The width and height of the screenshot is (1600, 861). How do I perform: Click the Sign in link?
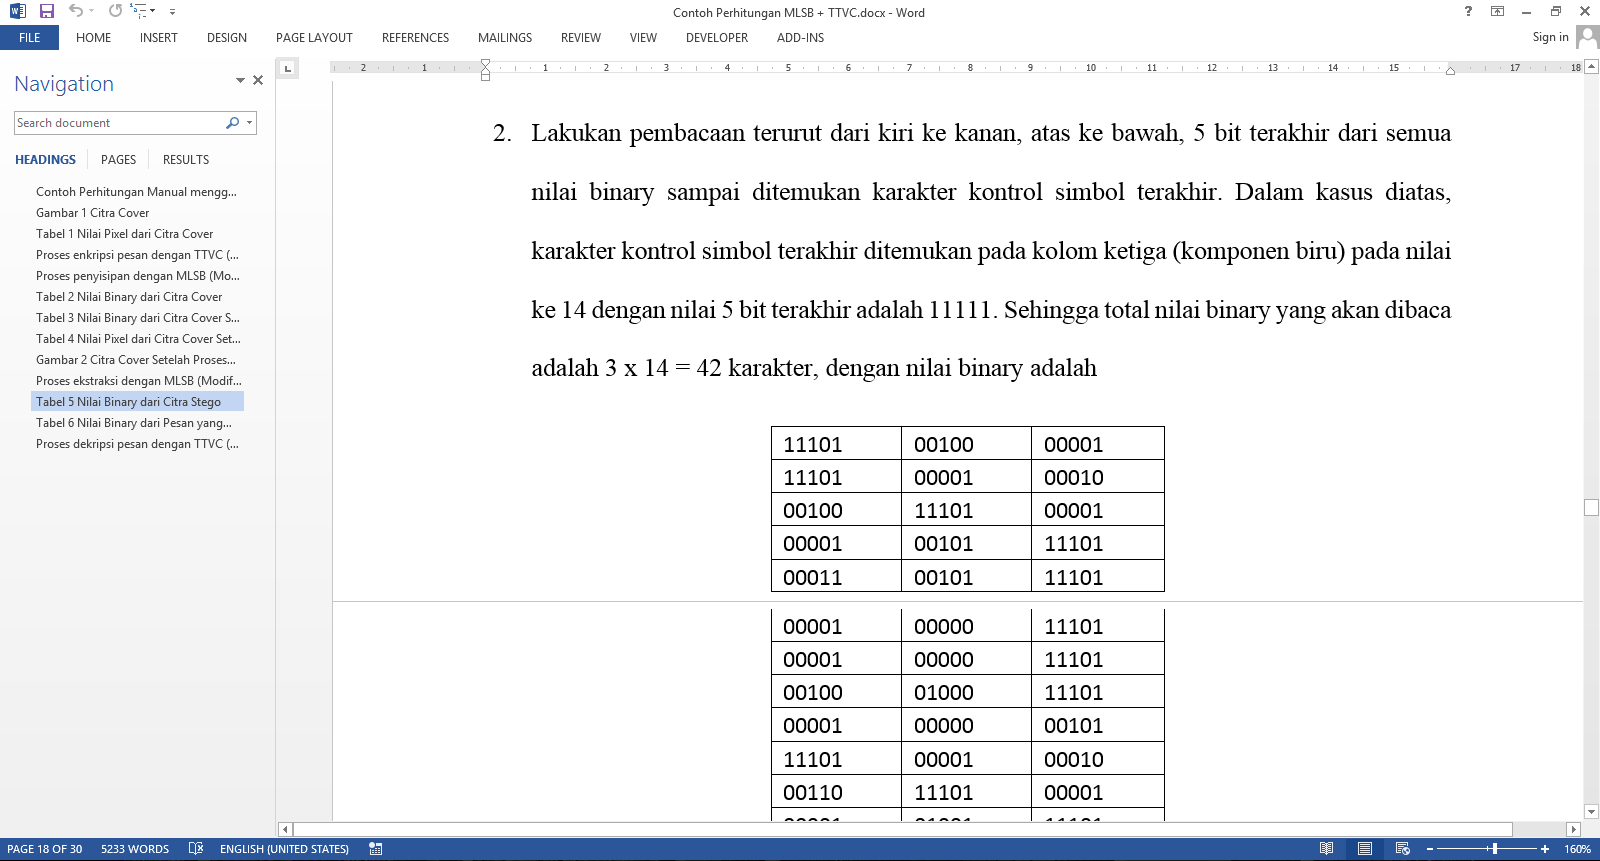pos(1549,37)
